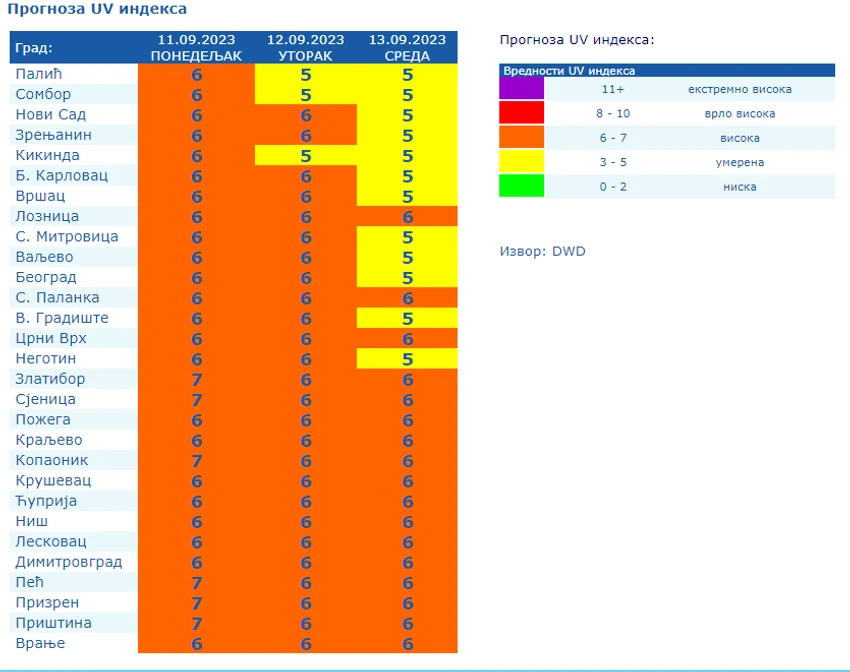Viewport: 850px width, 672px height.
Task: Click the green low UV legend swatch
Action: coord(521,186)
